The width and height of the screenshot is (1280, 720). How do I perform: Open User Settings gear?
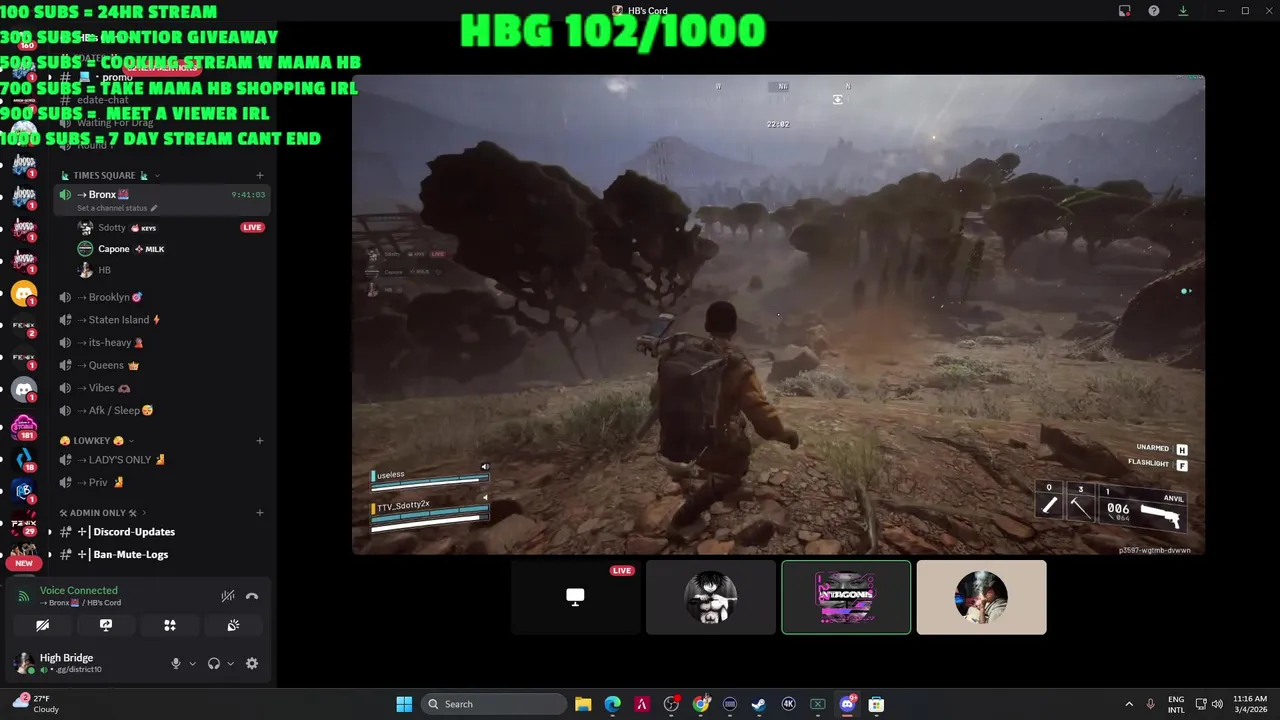point(252,663)
